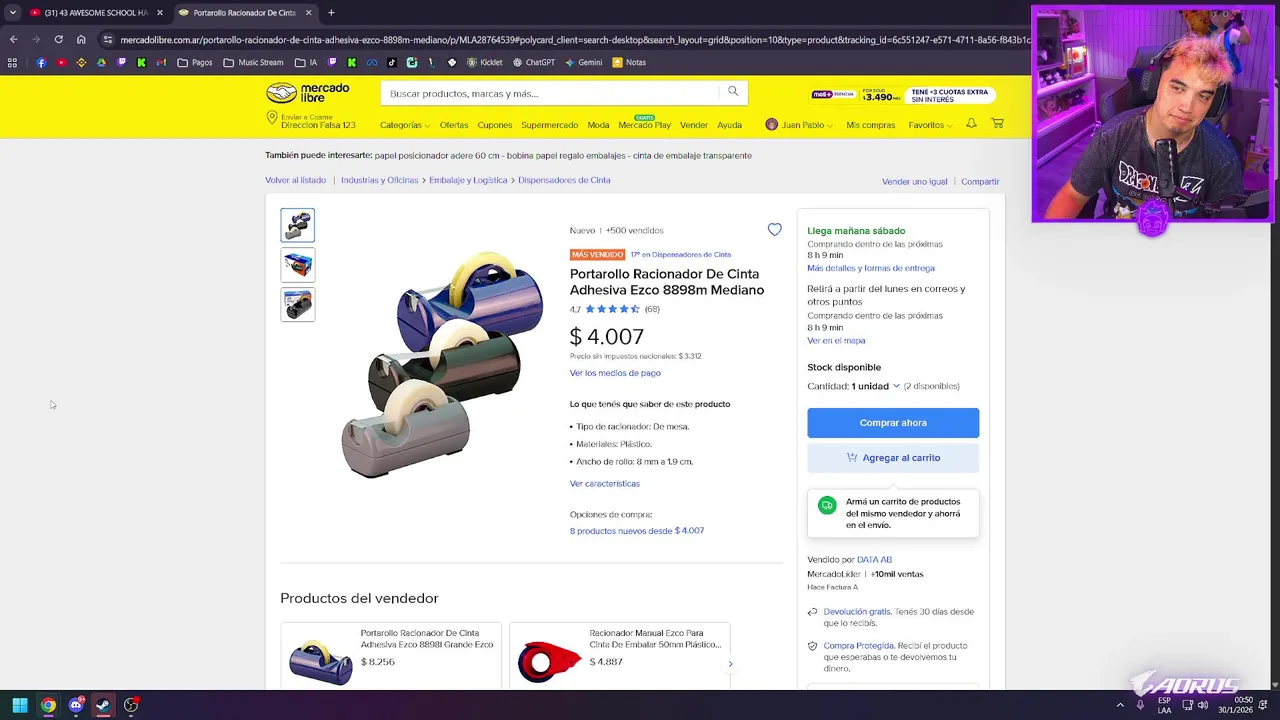Open the Juan Pablo account menu

point(799,125)
